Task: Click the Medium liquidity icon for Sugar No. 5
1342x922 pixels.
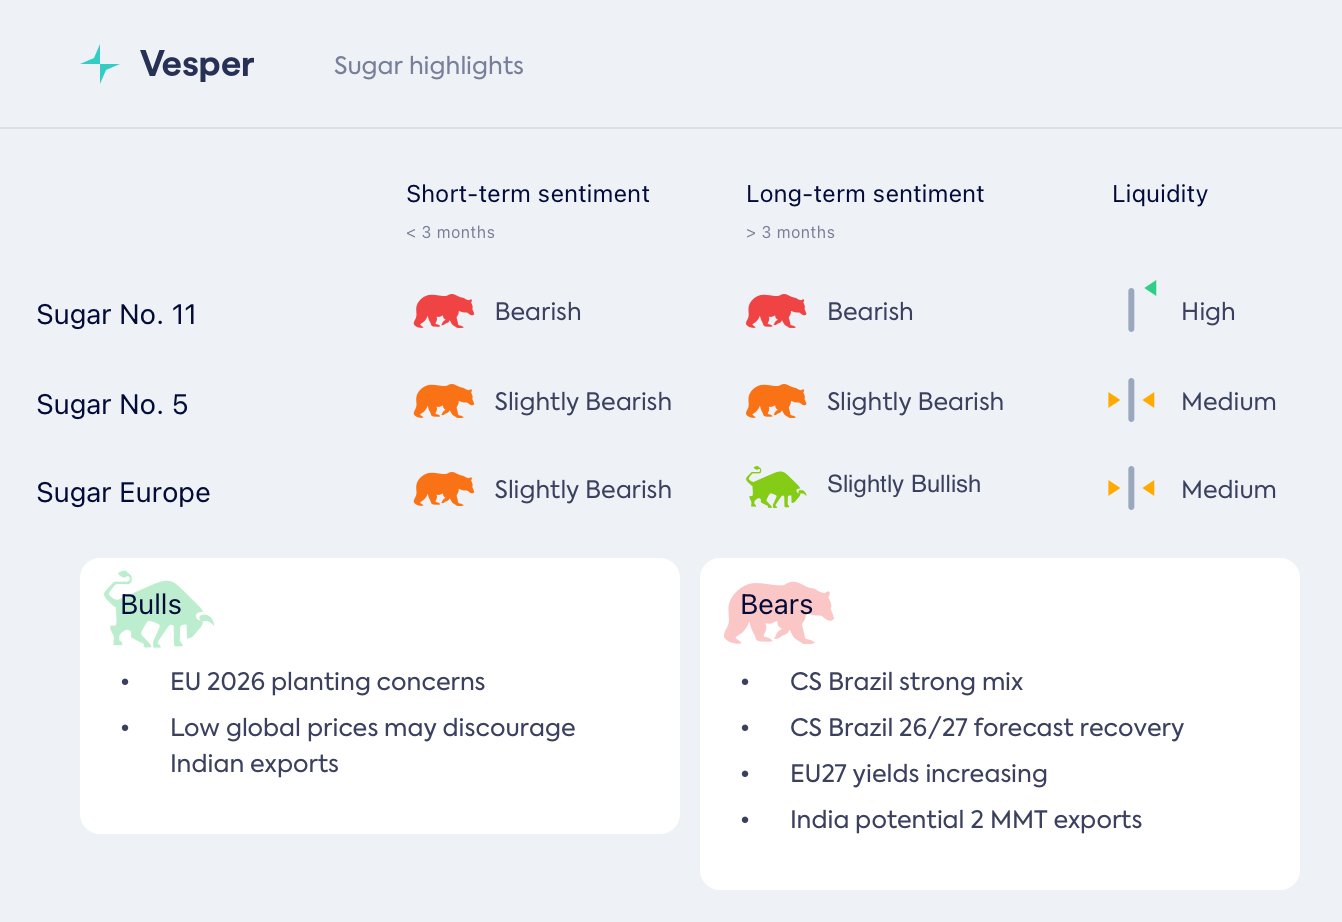Action: 1131,401
